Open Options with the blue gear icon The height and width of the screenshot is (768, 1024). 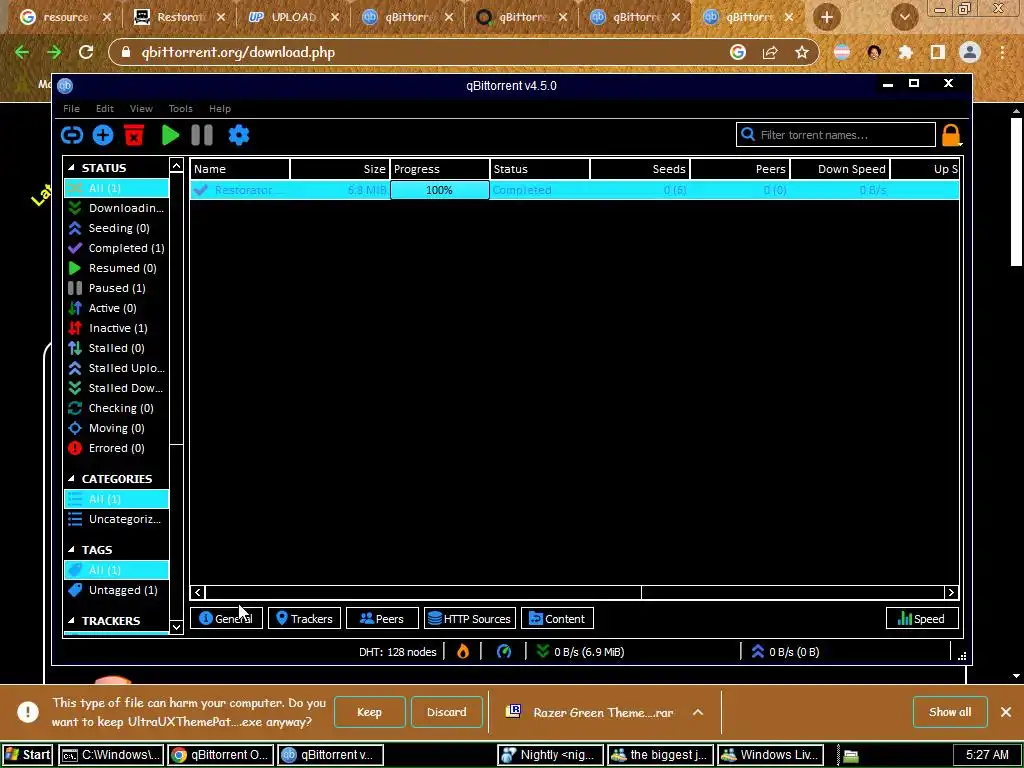(238, 135)
